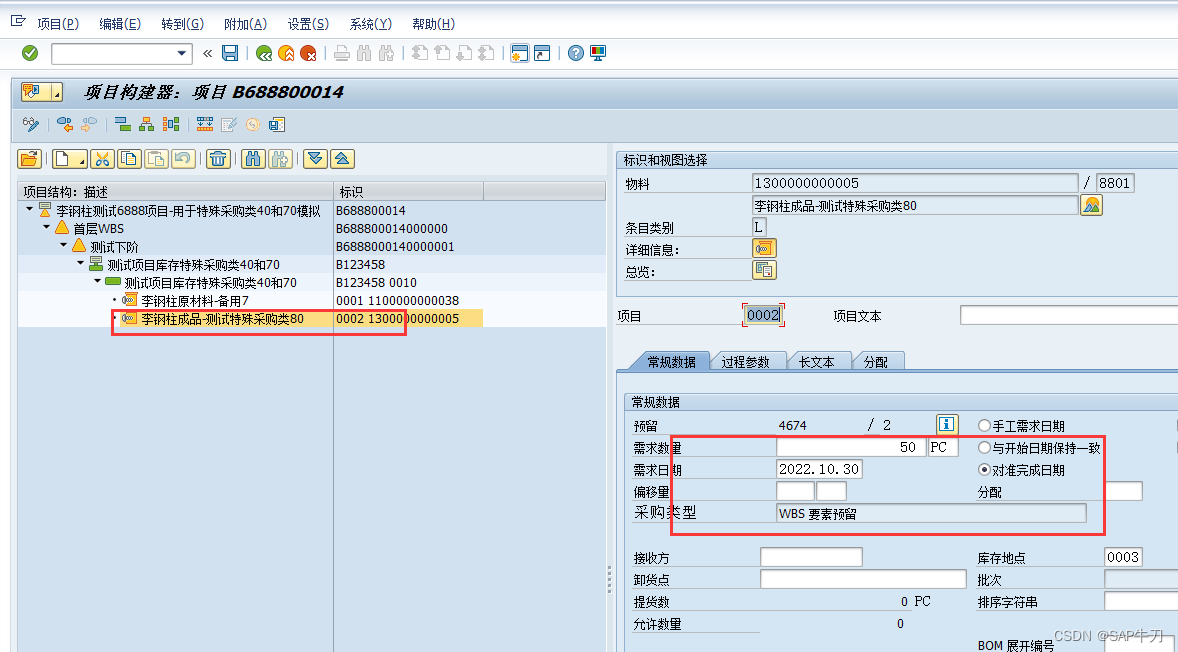The width and height of the screenshot is (1178, 652).
Task: Collapse the 李钢柱测试6888项目 root node
Action: (29, 209)
